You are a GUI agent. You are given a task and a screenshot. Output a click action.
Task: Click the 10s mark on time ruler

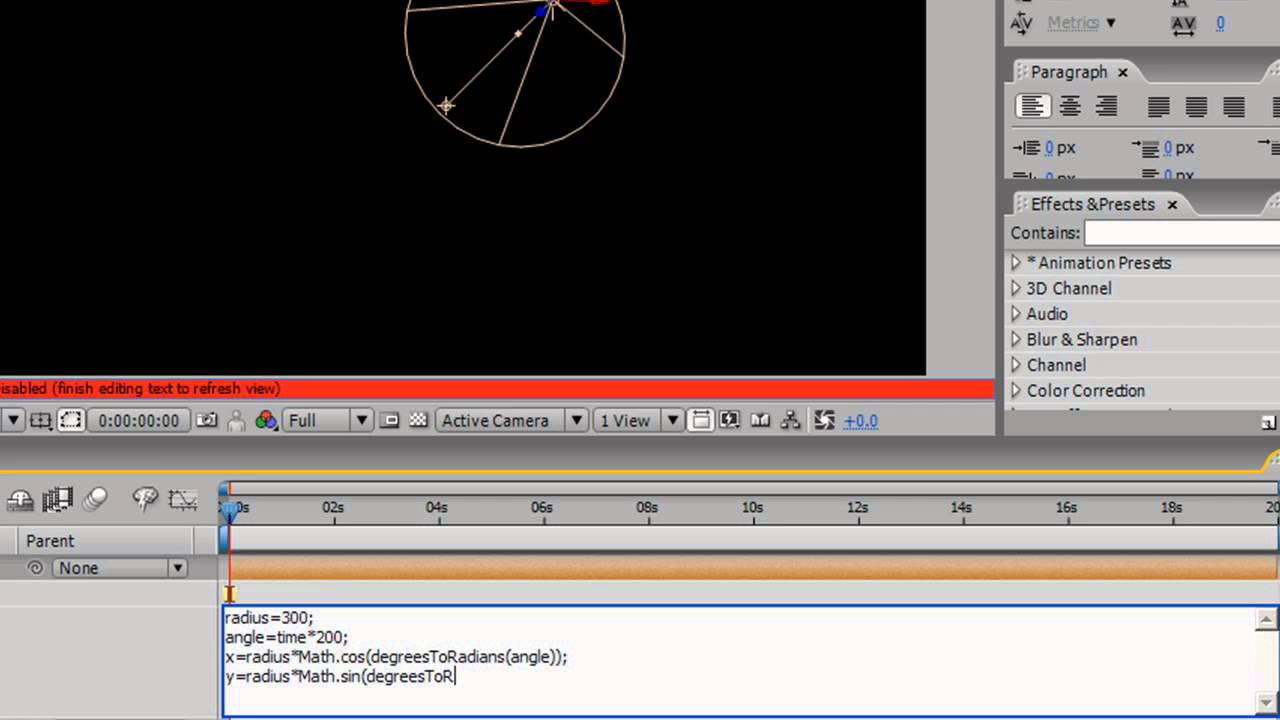pyautogui.click(x=752, y=508)
